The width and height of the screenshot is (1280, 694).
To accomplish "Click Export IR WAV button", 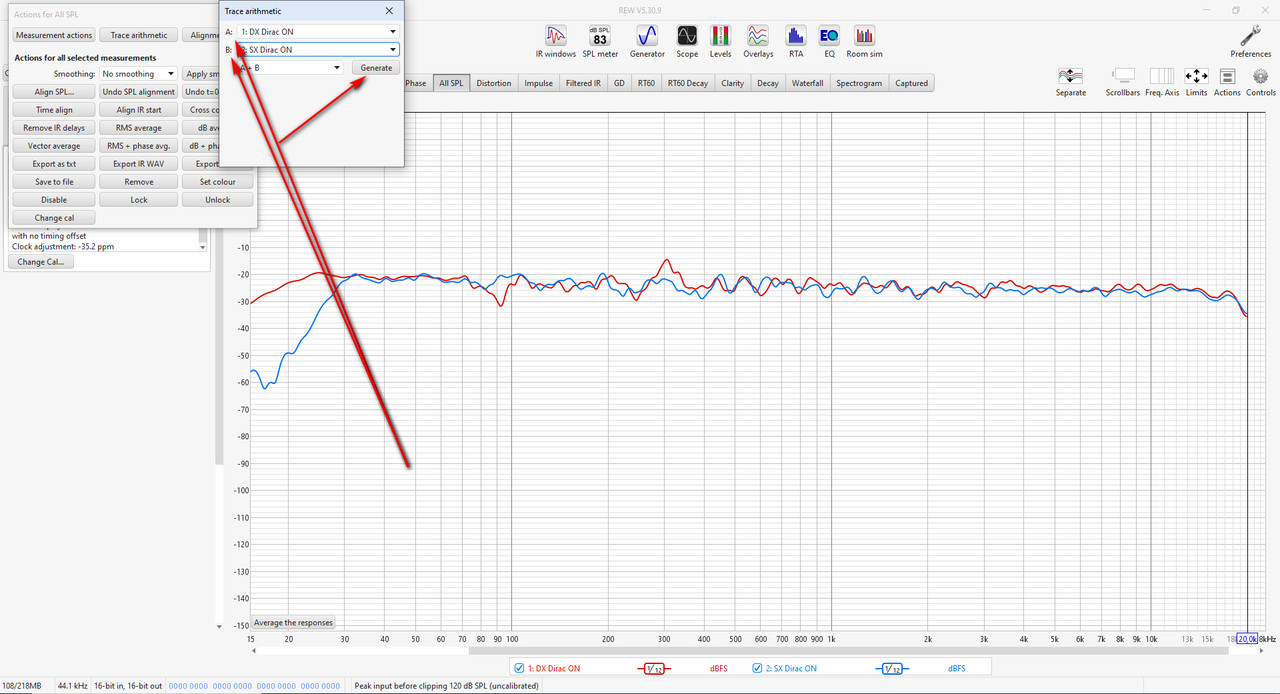I will tap(139, 164).
